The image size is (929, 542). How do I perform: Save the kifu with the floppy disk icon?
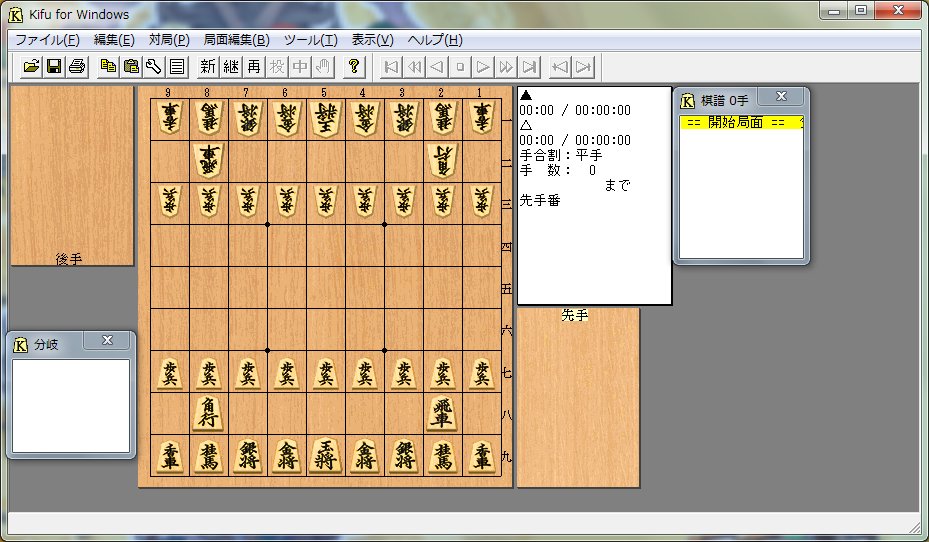pos(54,67)
